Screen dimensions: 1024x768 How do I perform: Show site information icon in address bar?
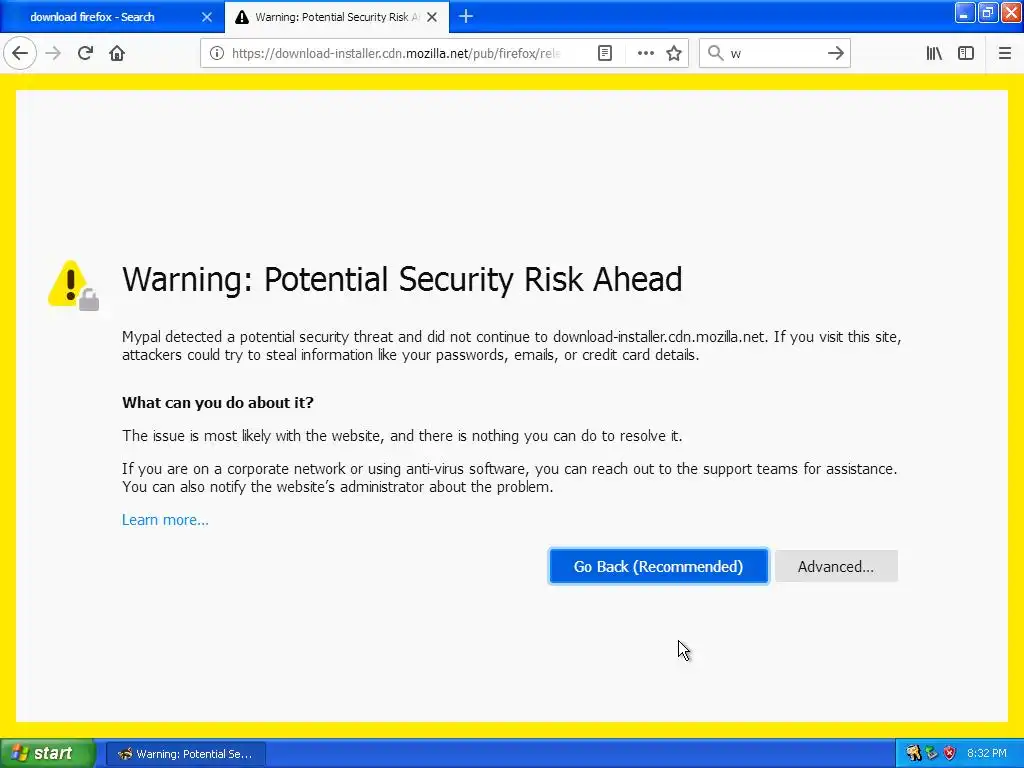coord(217,54)
